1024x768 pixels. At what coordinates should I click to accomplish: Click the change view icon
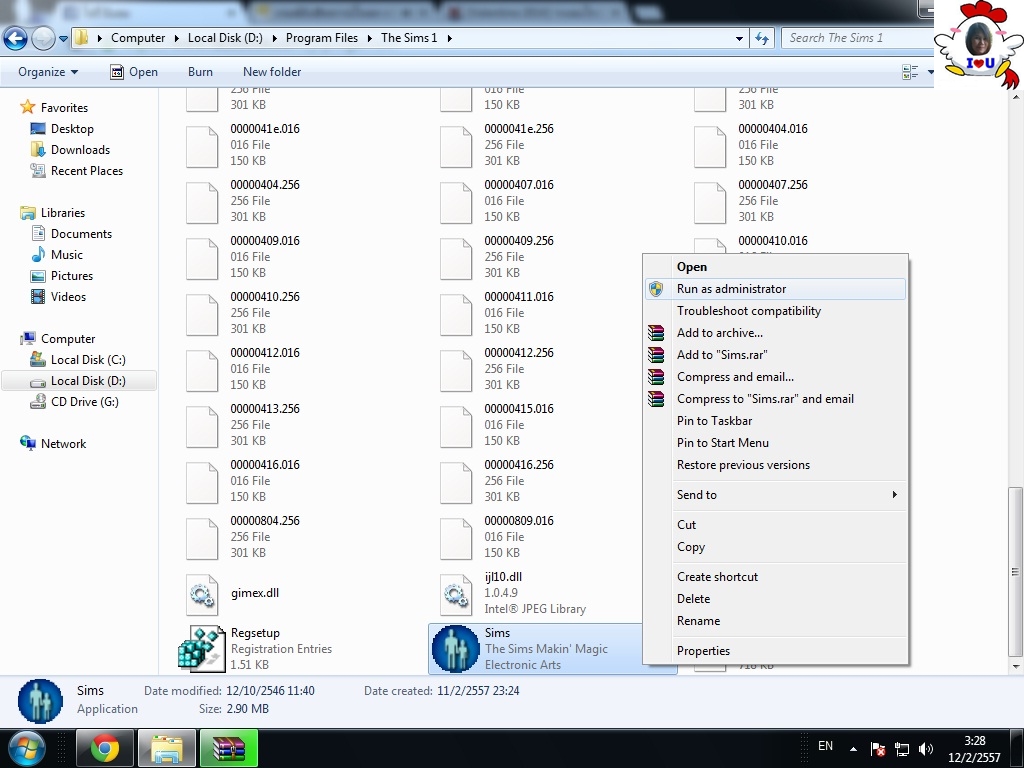pos(910,72)
